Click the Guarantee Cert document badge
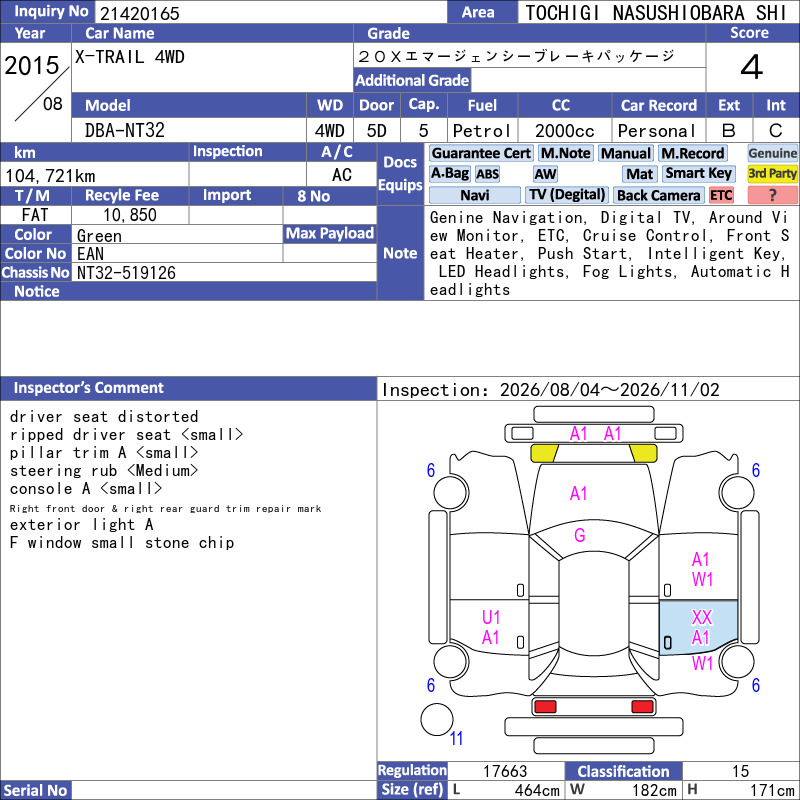 tap(481, 153)
